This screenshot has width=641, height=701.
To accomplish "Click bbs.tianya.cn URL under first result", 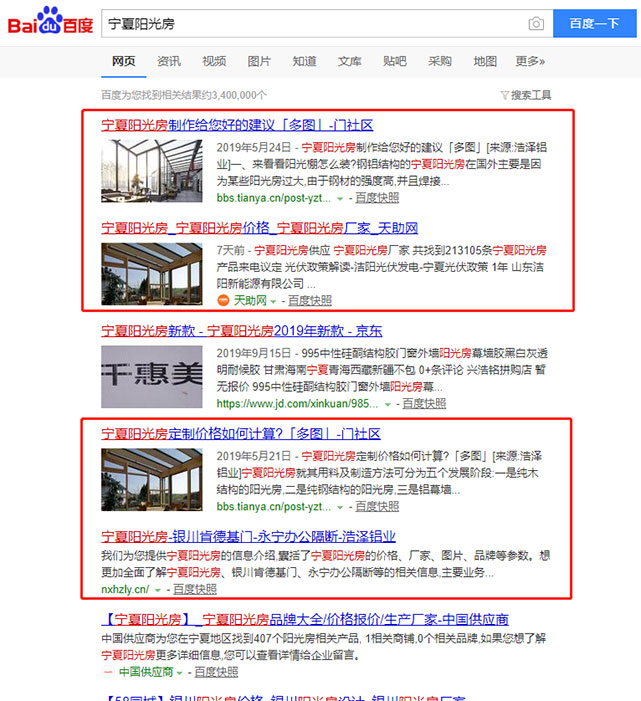I will (x=274, y=198).
